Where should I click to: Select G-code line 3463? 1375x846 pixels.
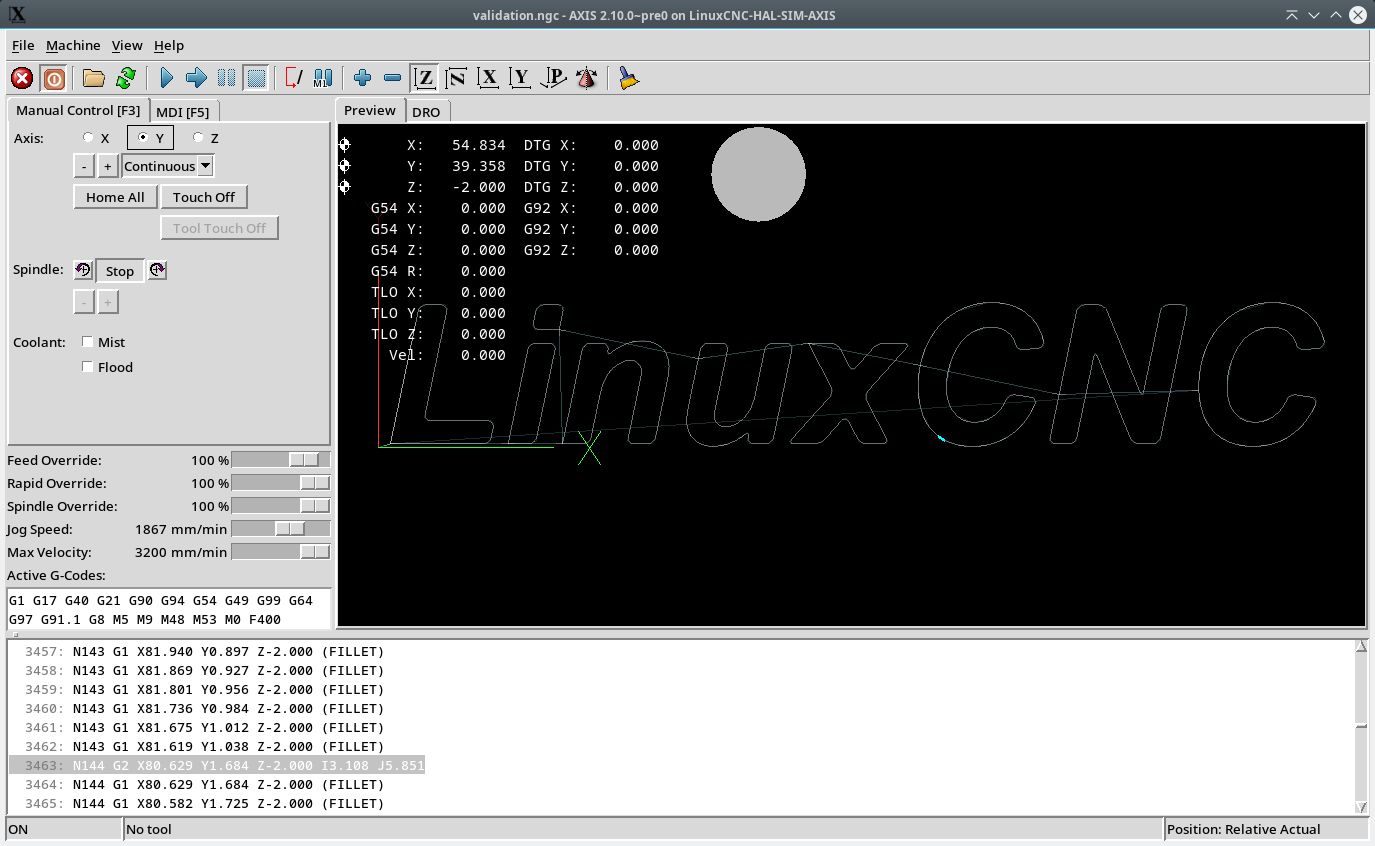pyautogui.click(x=217, y=766)
